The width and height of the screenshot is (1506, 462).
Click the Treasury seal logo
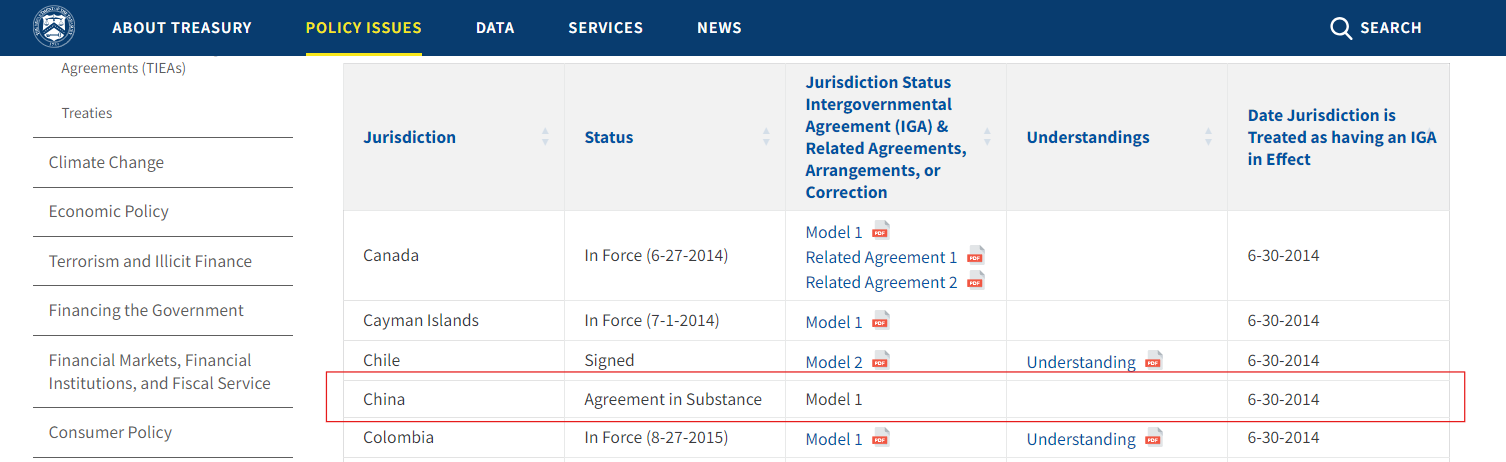(x=54, y=27)
